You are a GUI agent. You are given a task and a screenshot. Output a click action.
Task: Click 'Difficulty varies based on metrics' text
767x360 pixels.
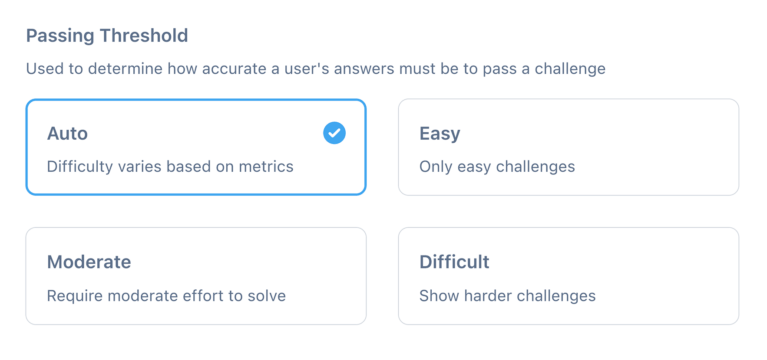(x=170, y=167)
